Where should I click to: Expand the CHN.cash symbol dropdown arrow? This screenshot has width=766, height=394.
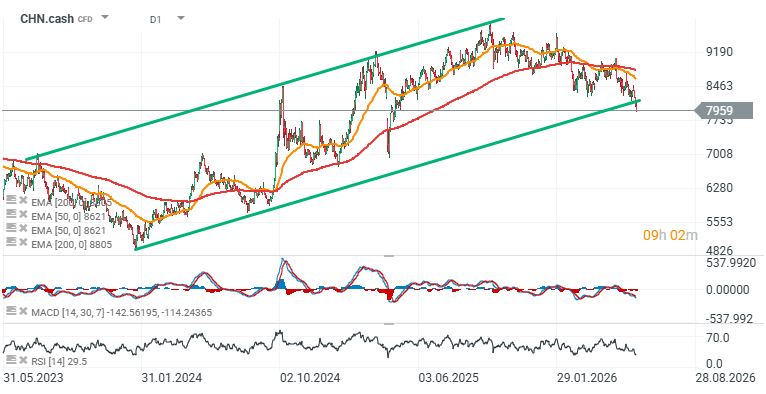coord(105,18)
